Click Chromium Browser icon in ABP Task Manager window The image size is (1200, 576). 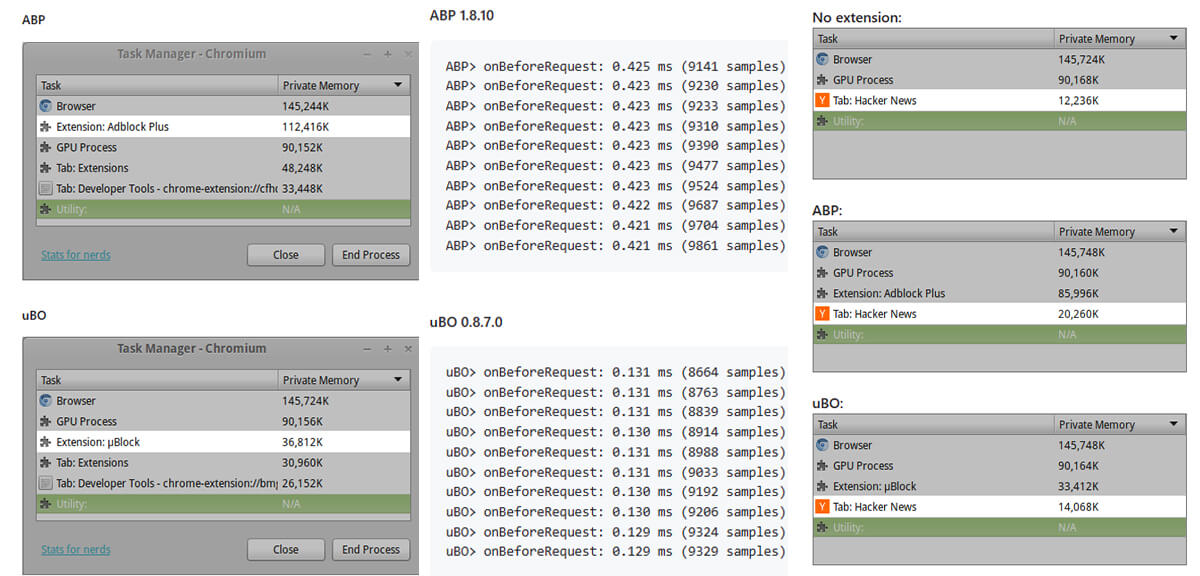pos(45,106)
